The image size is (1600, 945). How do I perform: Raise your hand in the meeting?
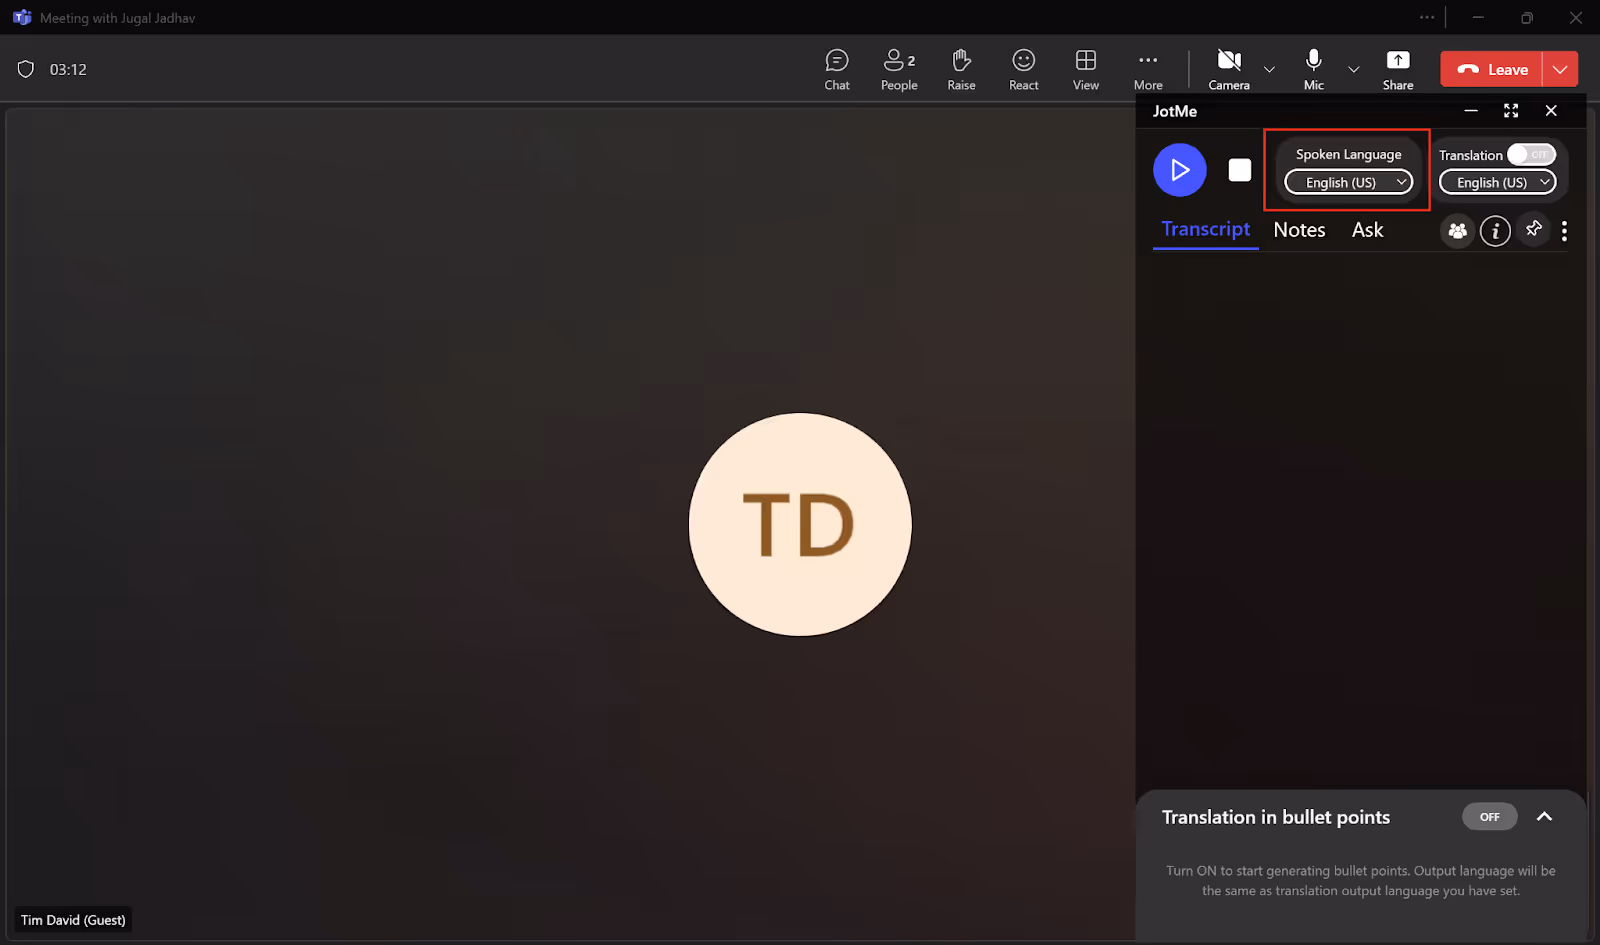961,70
